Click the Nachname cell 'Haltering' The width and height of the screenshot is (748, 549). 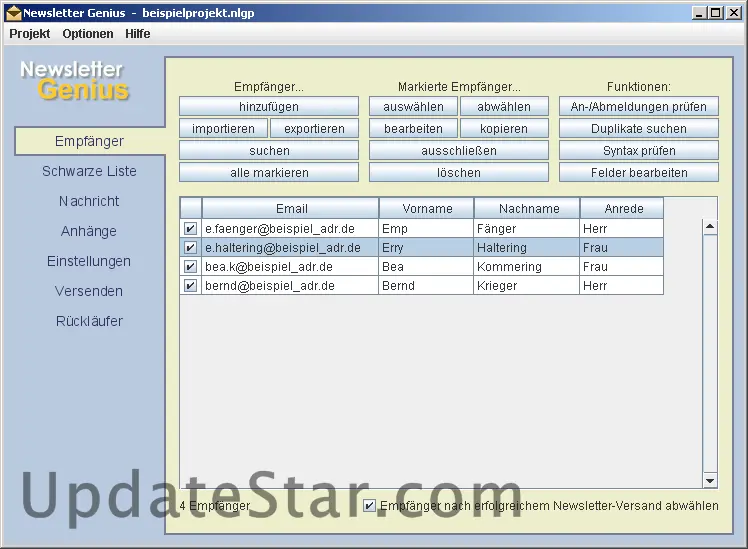click(527, 248)
